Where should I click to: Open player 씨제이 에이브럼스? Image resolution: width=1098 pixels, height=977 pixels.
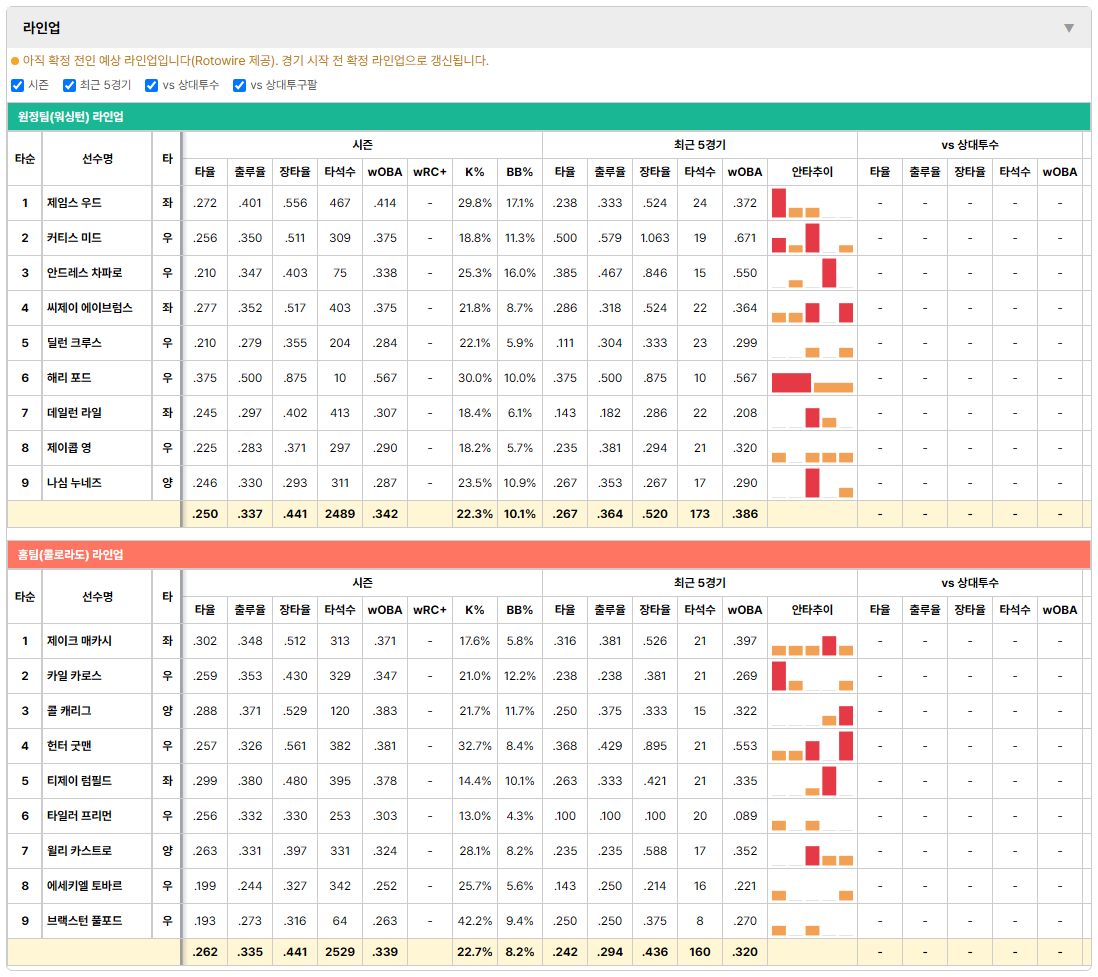pyautogui.click(x=90, y=308)
